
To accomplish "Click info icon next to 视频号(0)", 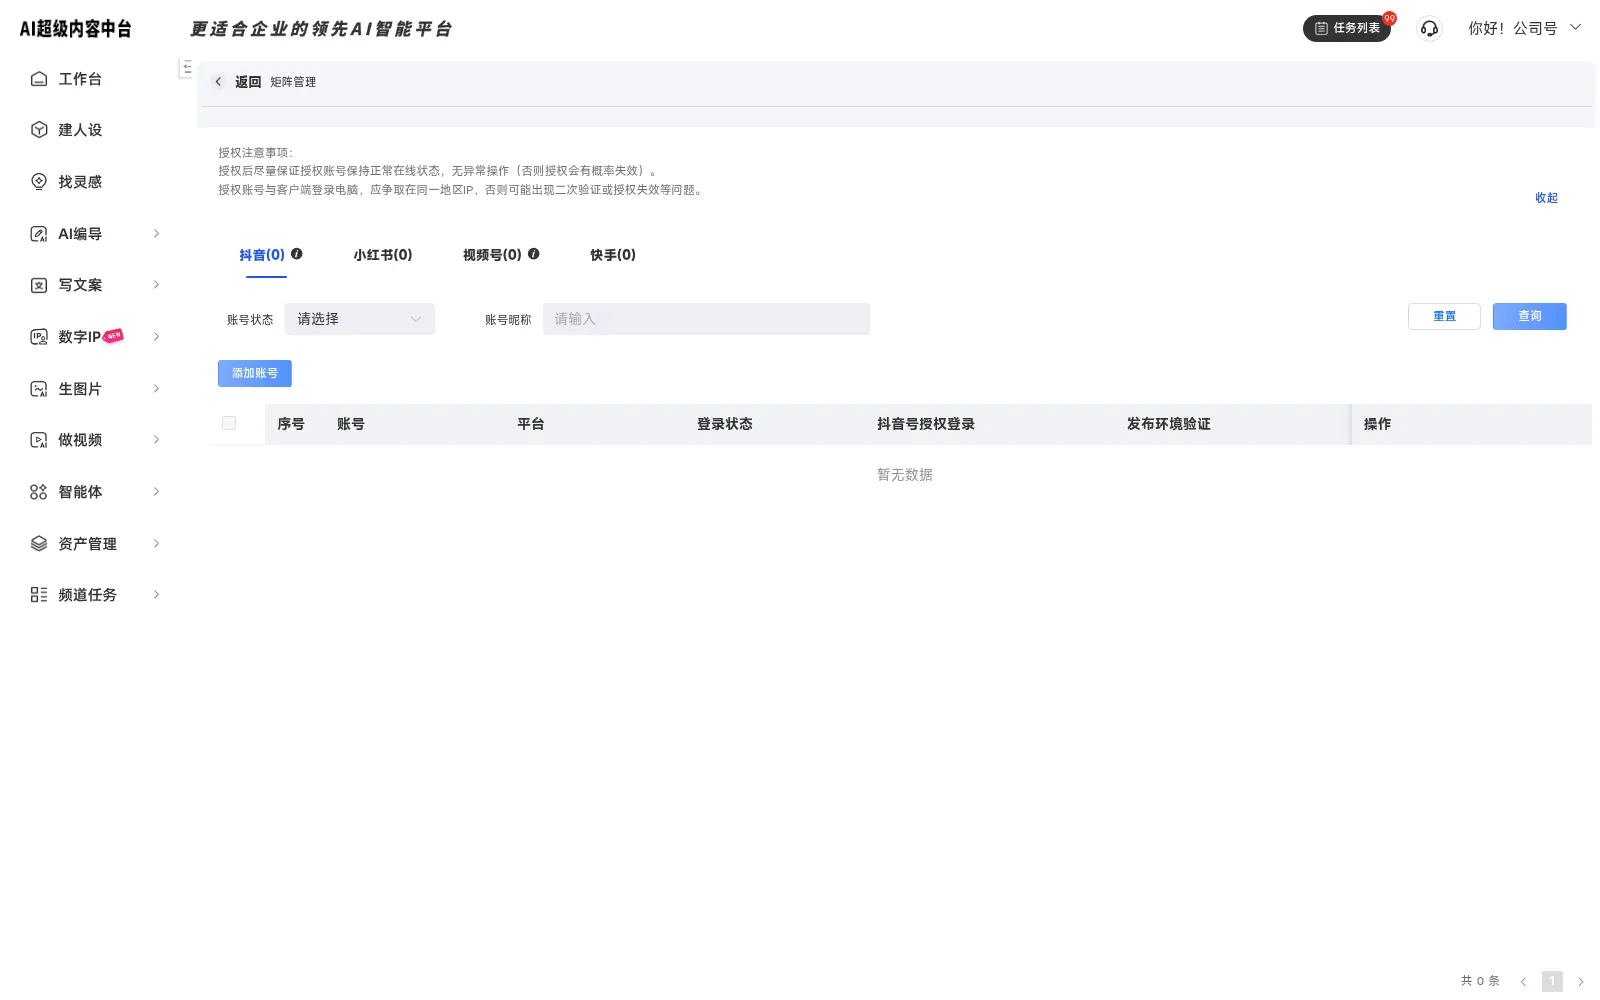I will (534, 254).
